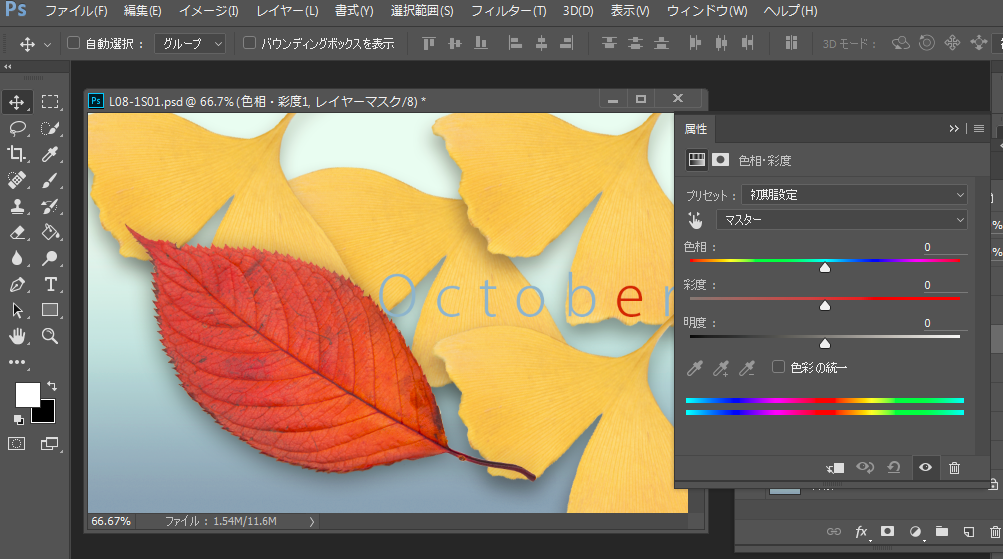Screen dimensions: 1003x559
Task: View previous state in Properties panel
Action: click(865, 468)
